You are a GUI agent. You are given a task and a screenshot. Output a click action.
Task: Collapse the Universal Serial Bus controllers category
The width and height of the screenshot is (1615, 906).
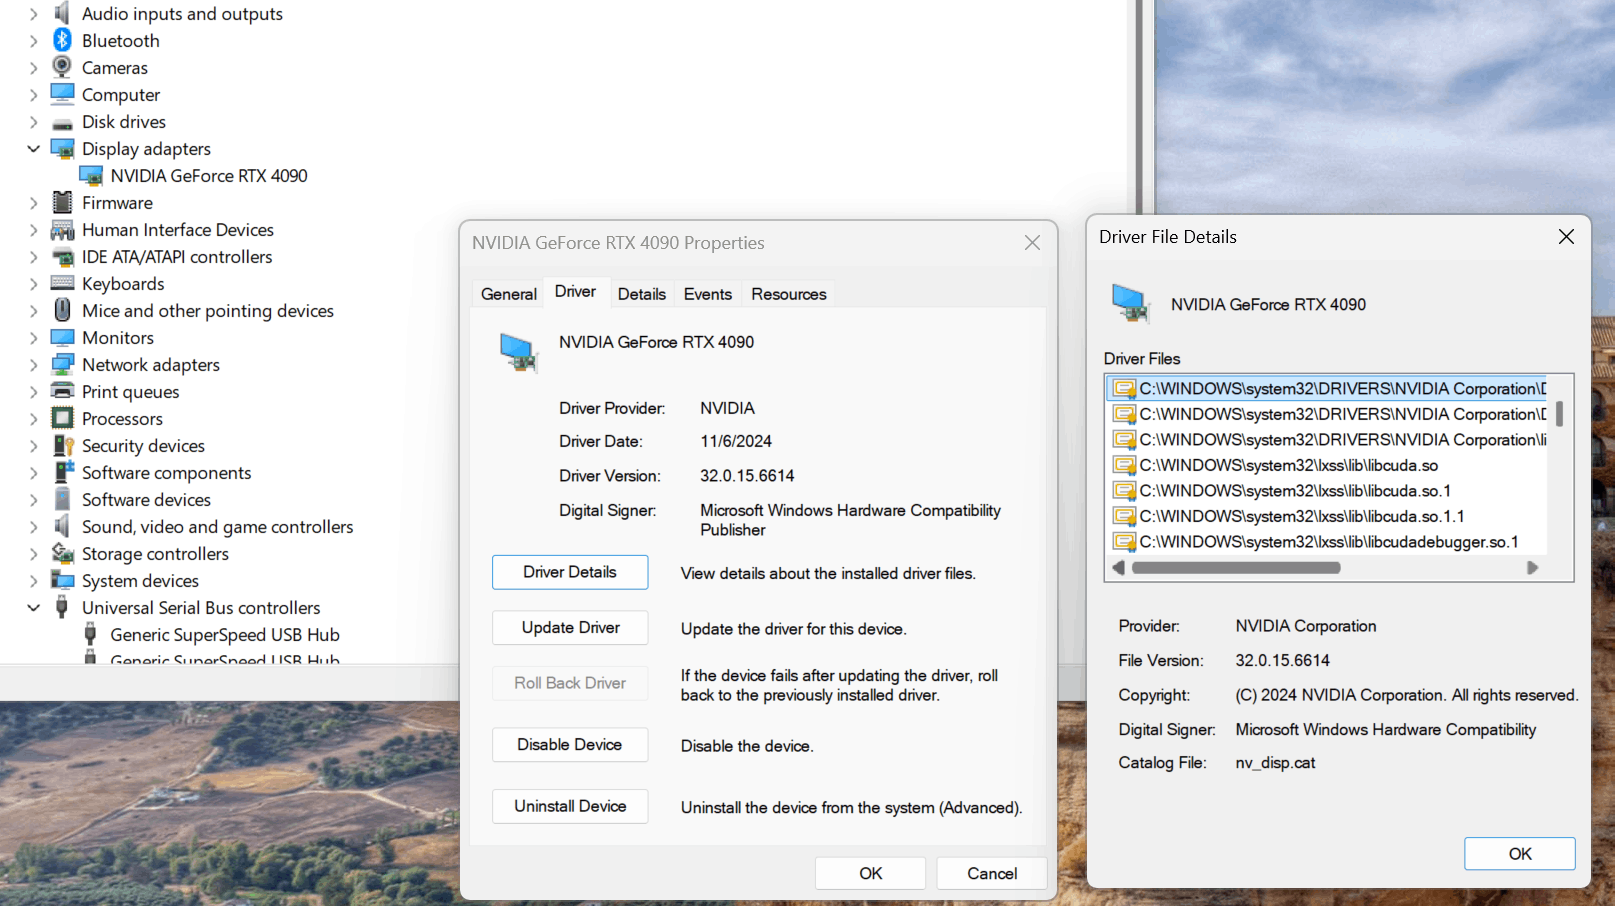tap(33, 608)
